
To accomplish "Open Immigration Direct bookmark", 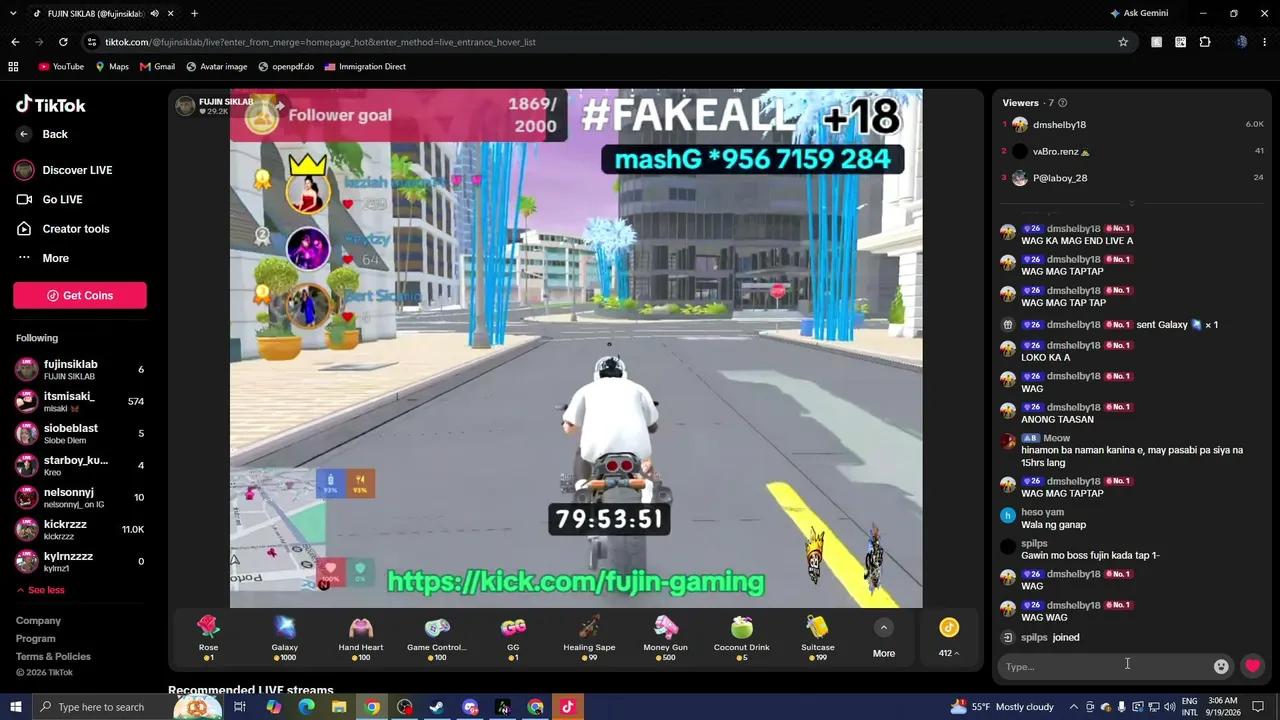I will pyautogui.click(x=365, y=67).
